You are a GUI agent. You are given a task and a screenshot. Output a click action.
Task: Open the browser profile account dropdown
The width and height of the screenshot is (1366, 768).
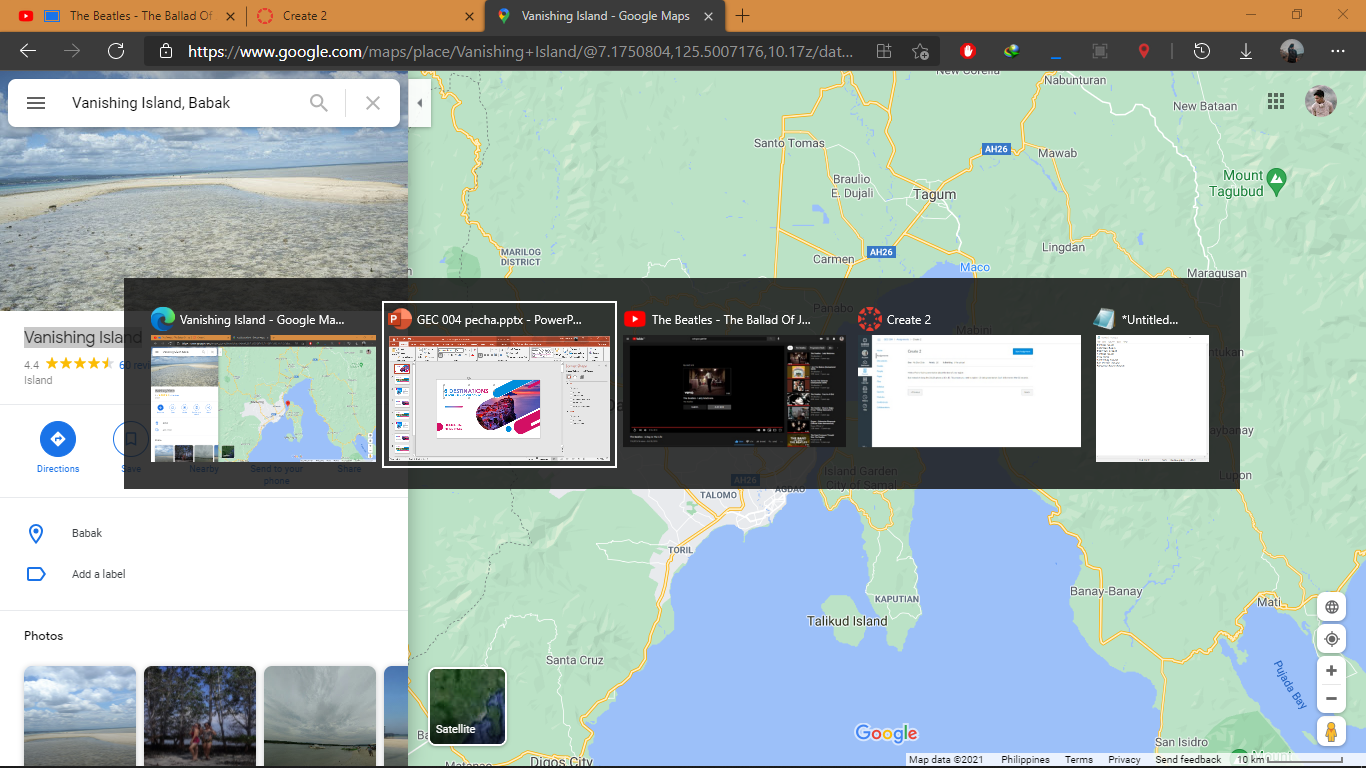pyautogui.click(x=1291, y=50)
